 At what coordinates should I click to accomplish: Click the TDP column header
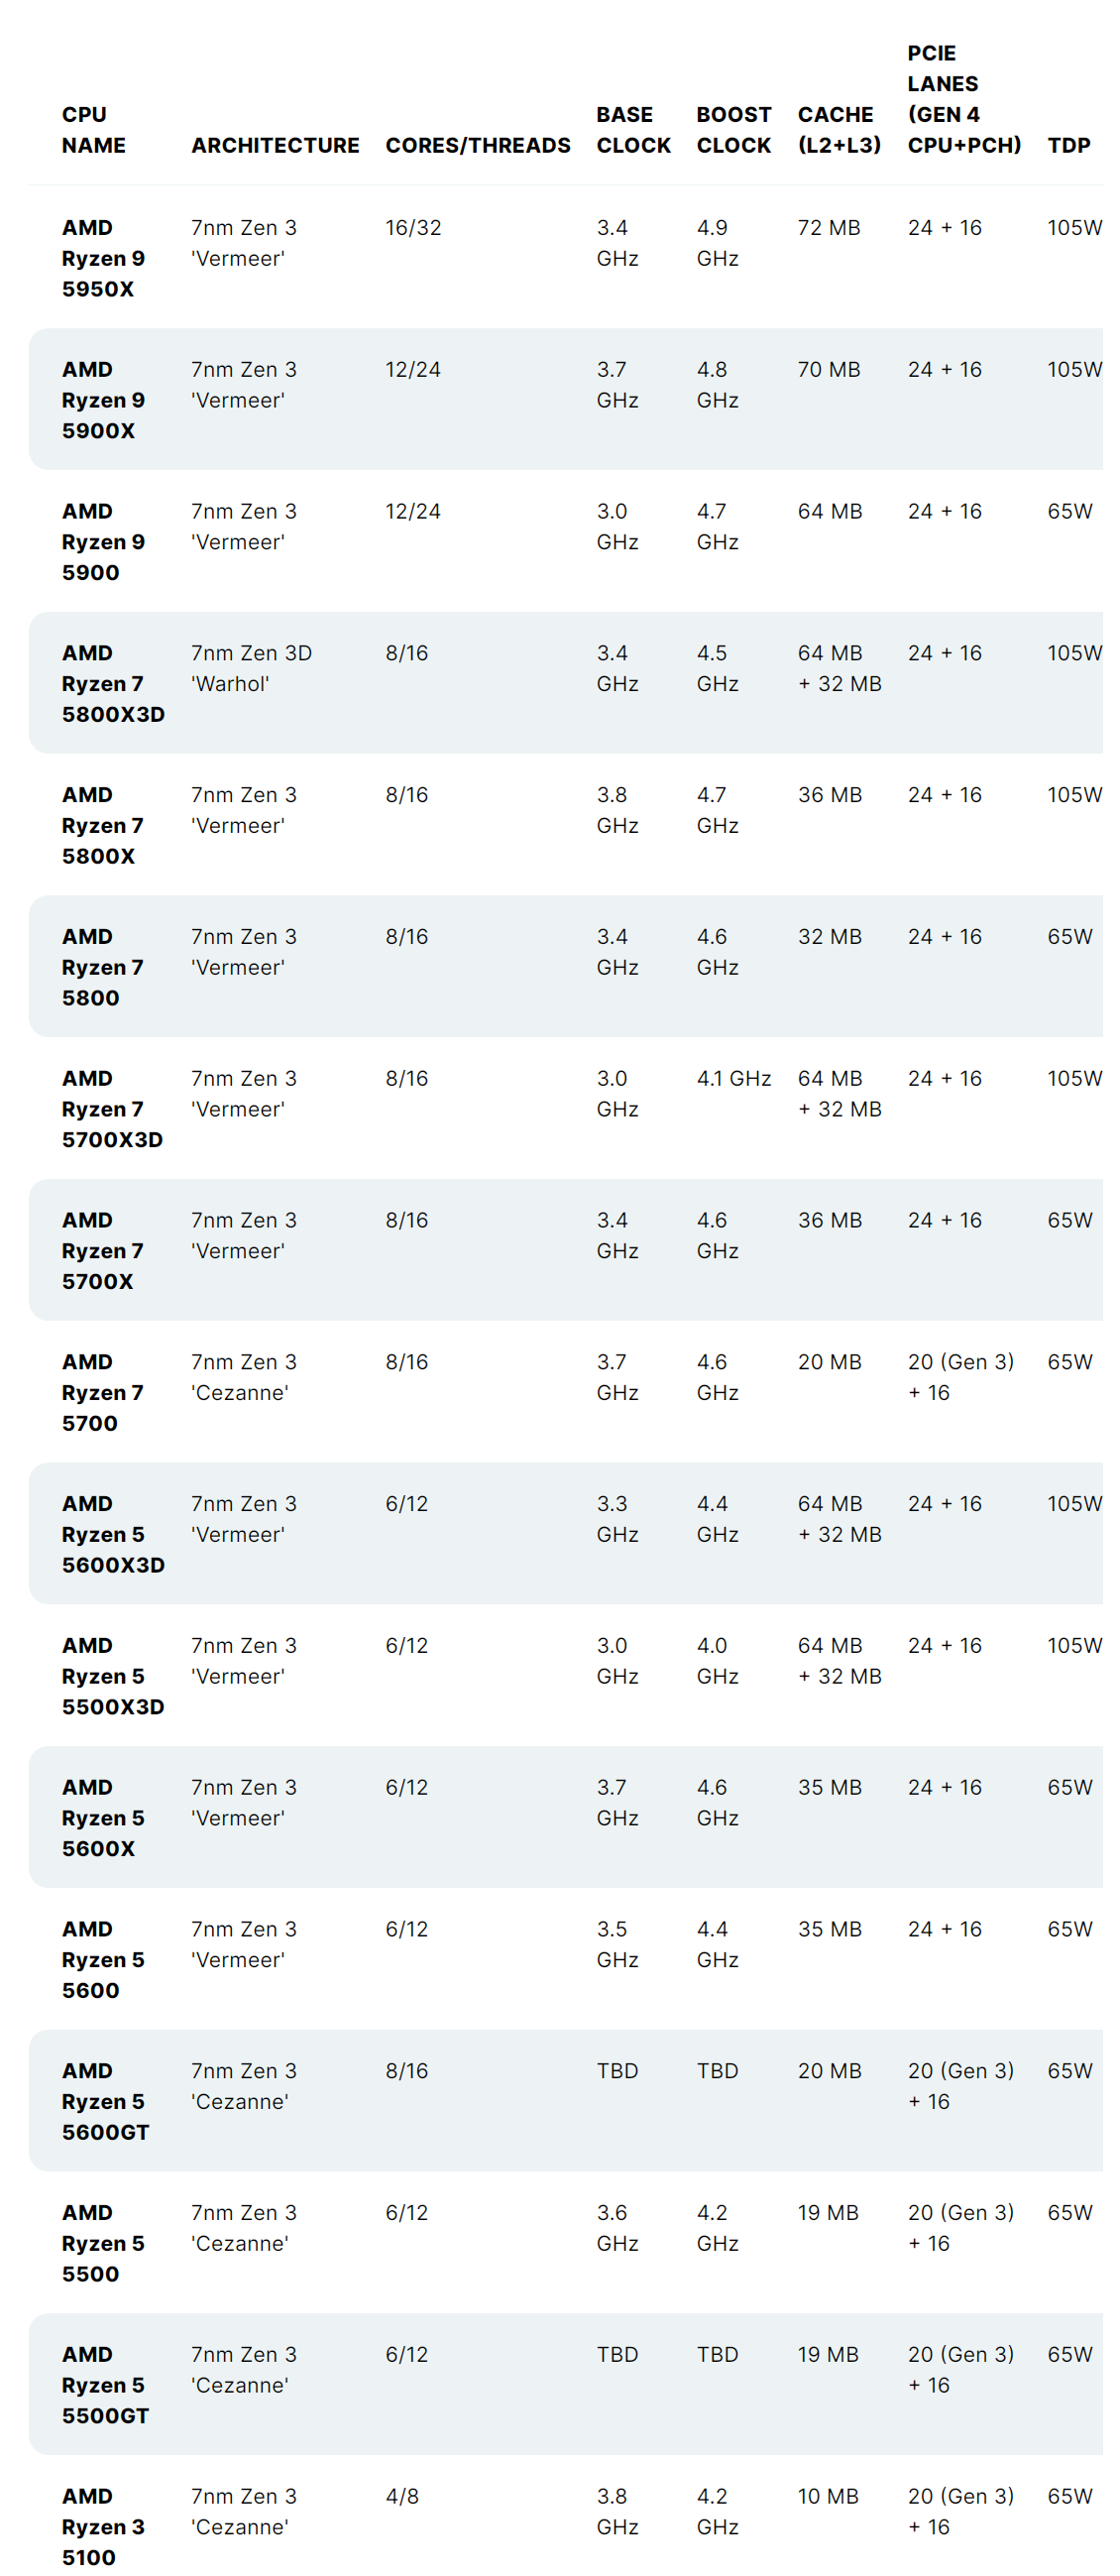[x=1068, y=146]
